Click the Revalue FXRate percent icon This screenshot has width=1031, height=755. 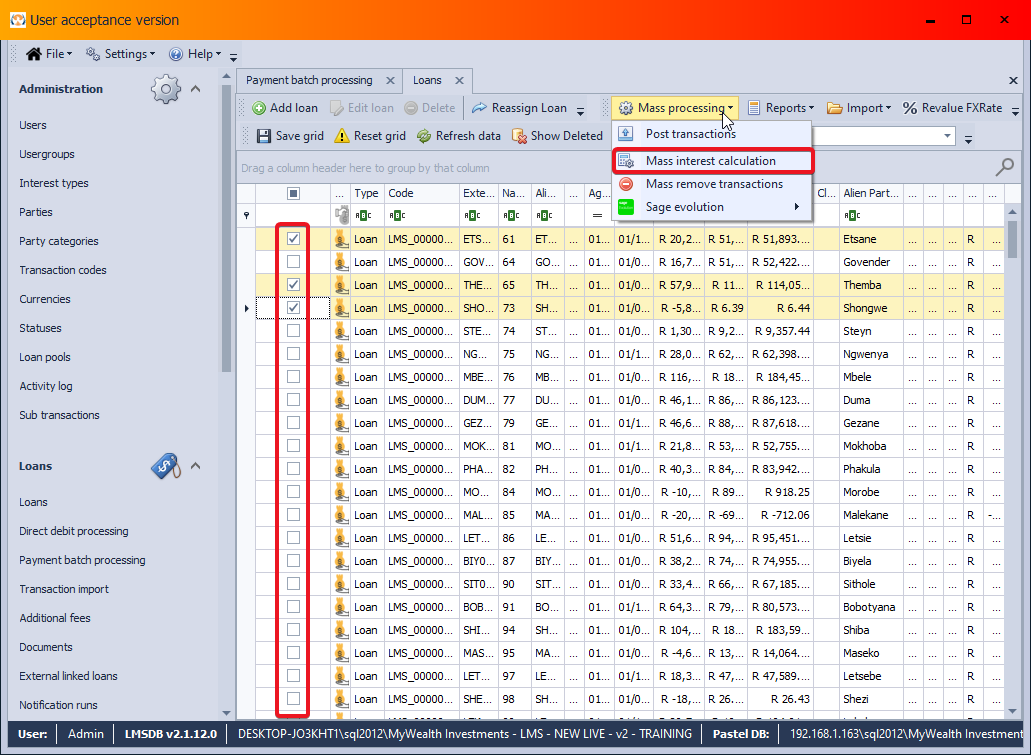[x=910, y=108]
